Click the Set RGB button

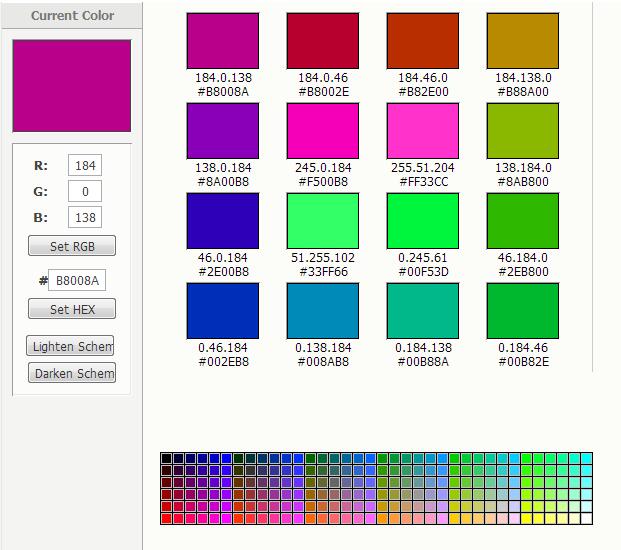coord(72,246)
